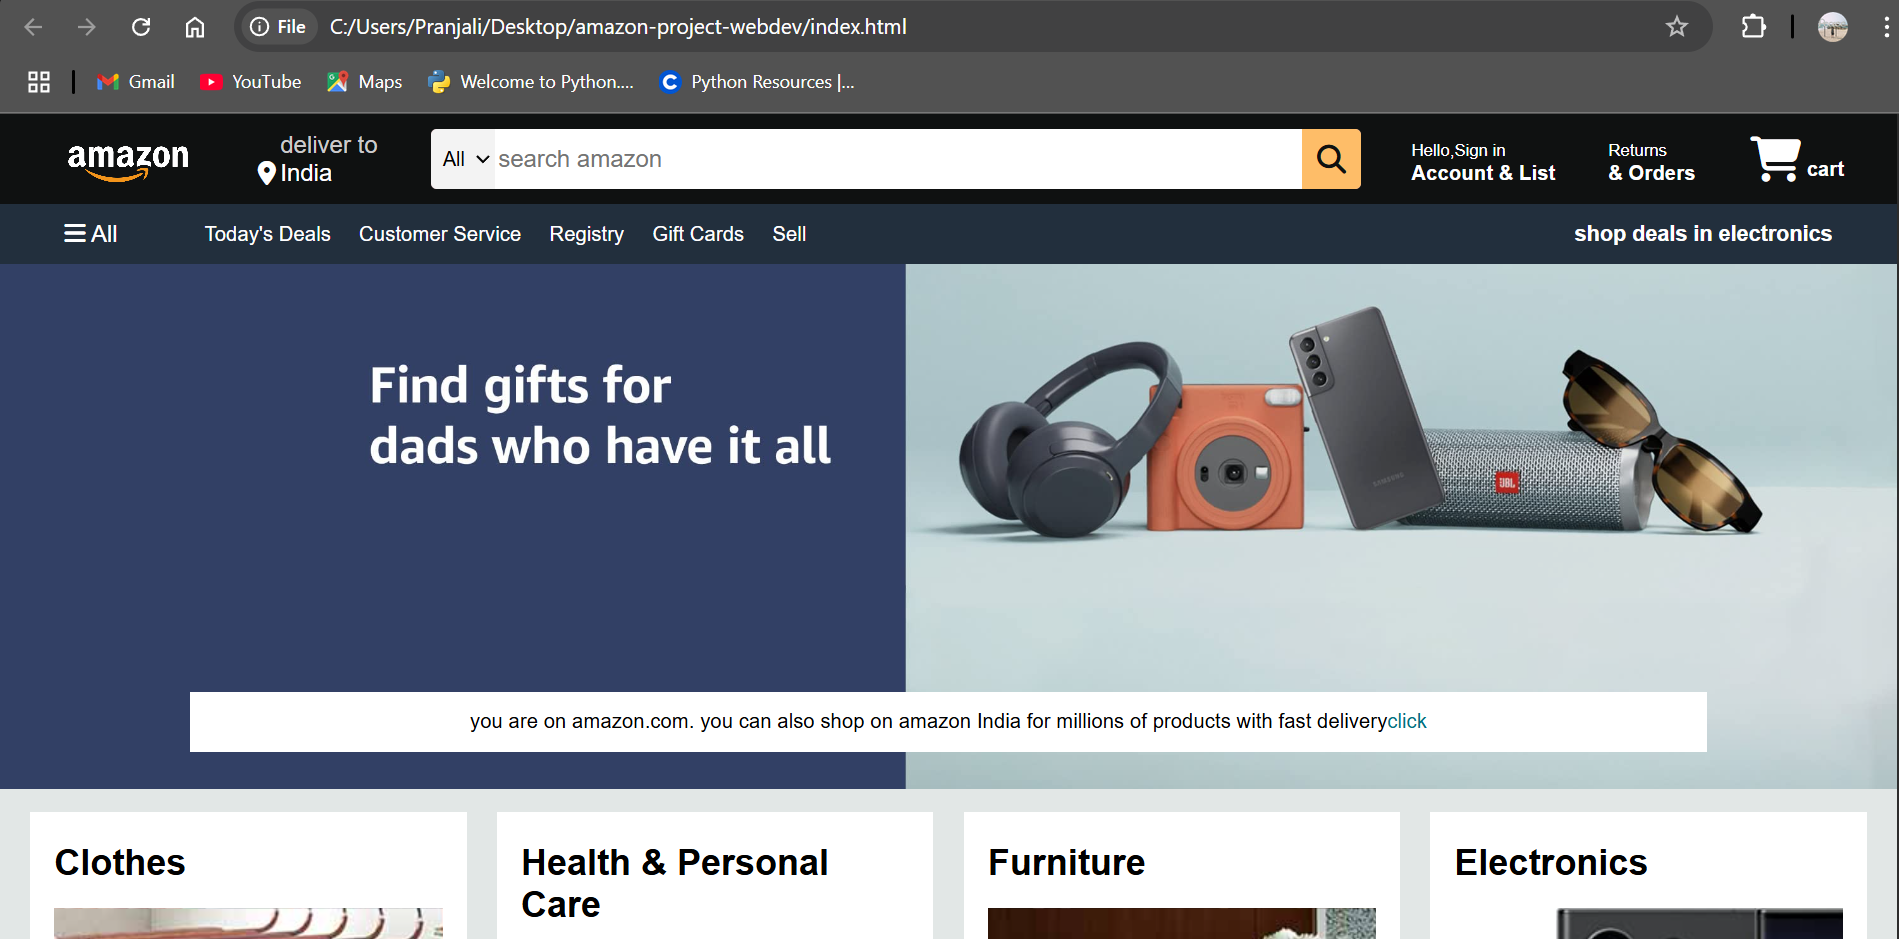Follow the blue 'click' link
Image resolution: width=1899 pixels, height=939 pixels.
(1407, 721)
